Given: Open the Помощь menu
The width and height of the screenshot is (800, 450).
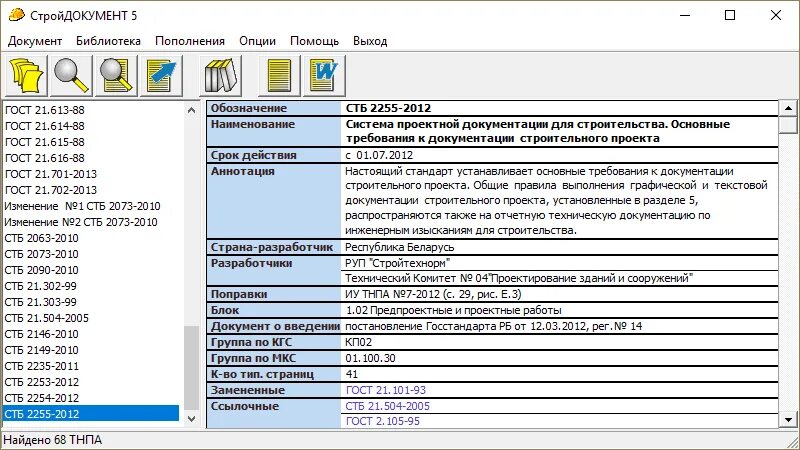Looking at the screenshot, I should coord(314,41).
